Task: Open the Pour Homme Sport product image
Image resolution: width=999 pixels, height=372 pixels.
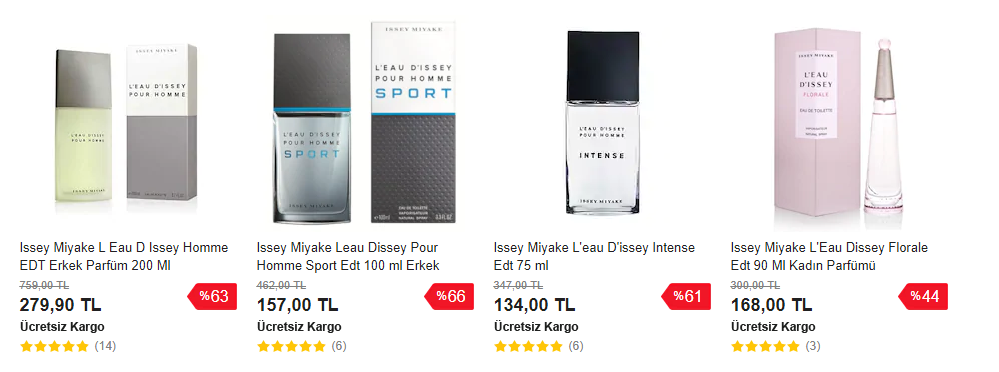Action: pos(365,122)
